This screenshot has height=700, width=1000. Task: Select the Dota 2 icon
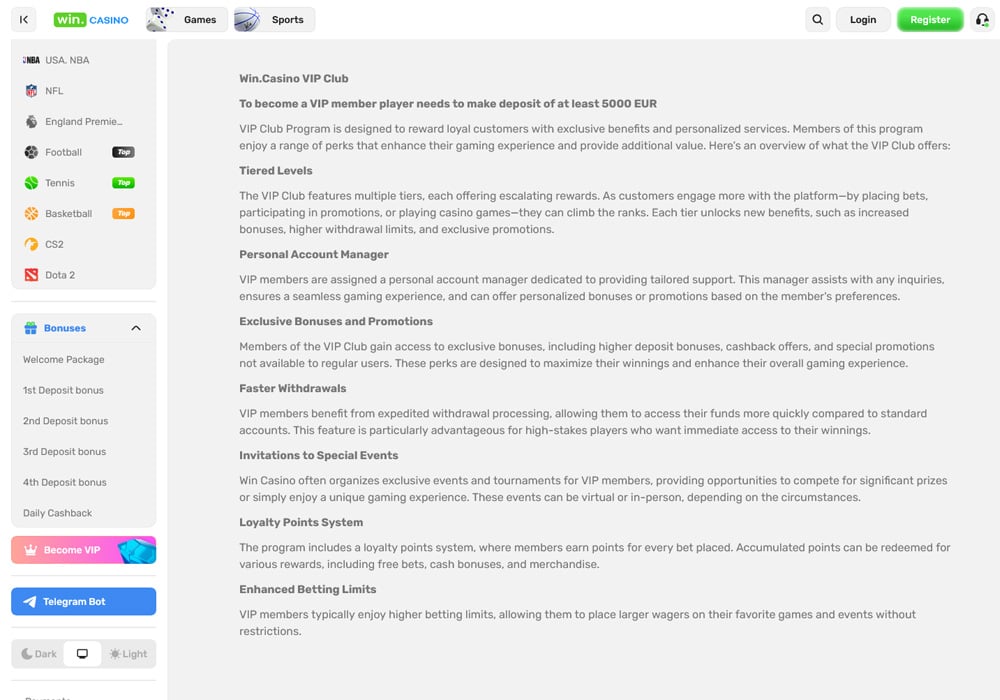31,275
